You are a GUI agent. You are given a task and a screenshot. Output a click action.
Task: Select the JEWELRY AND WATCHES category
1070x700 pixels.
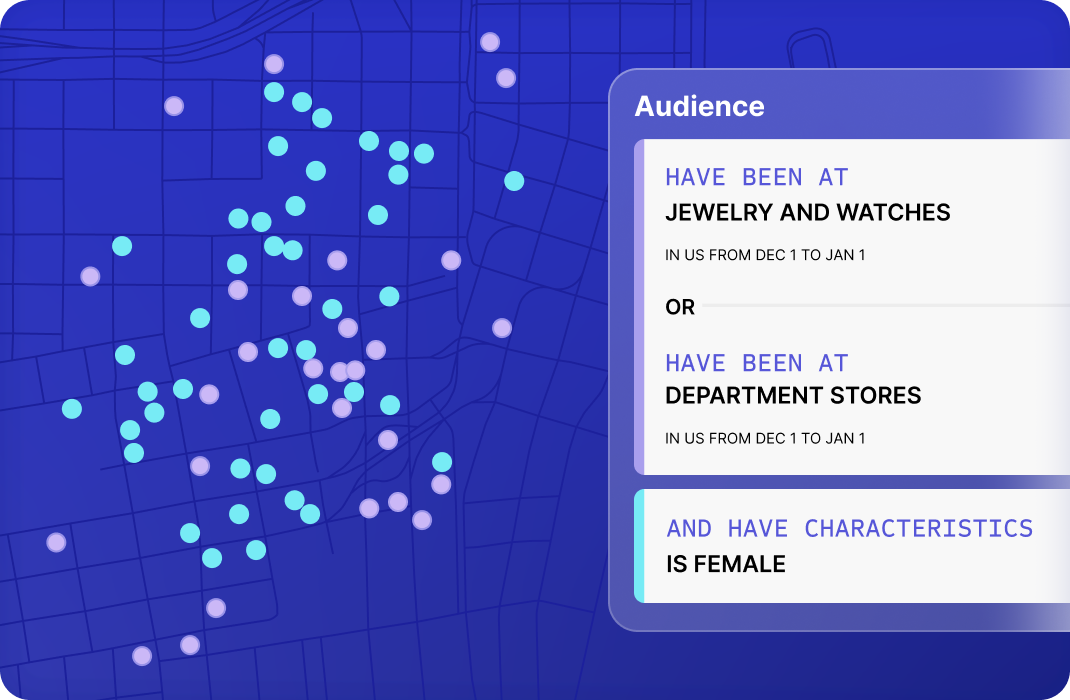(x=807, y=212)
